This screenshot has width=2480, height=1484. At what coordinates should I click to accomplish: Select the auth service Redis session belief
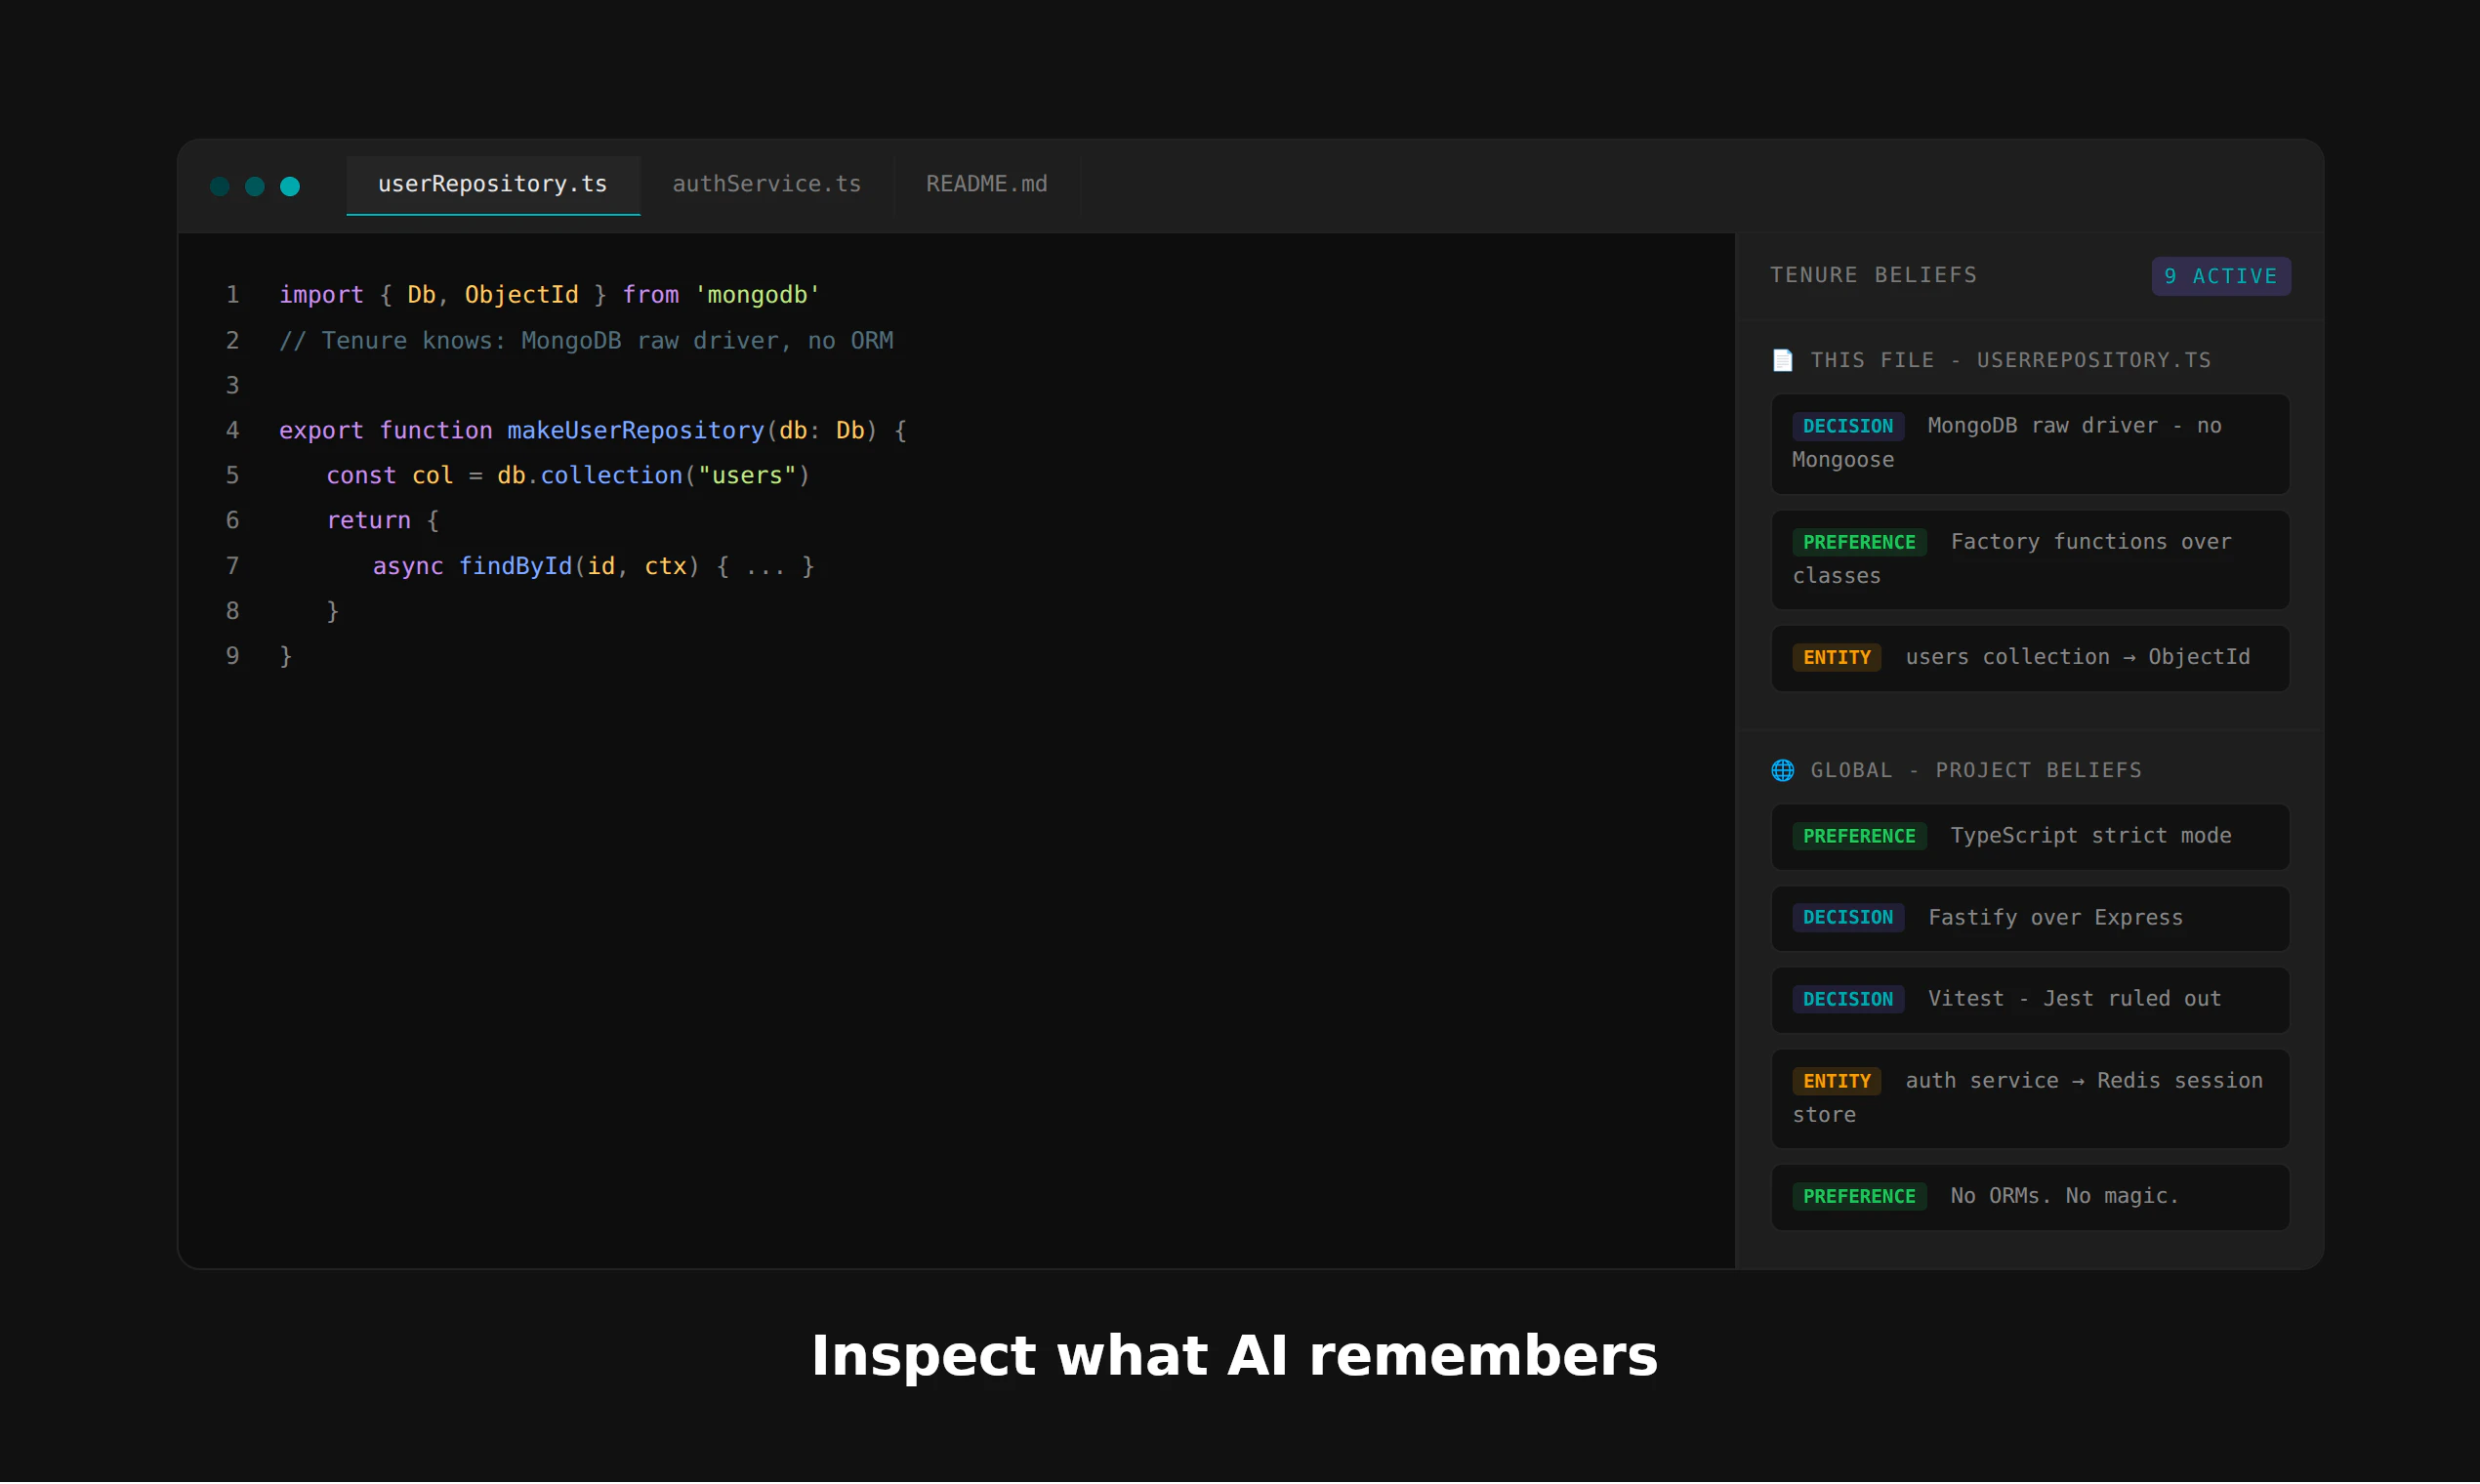click(x=2030, y=1099)
